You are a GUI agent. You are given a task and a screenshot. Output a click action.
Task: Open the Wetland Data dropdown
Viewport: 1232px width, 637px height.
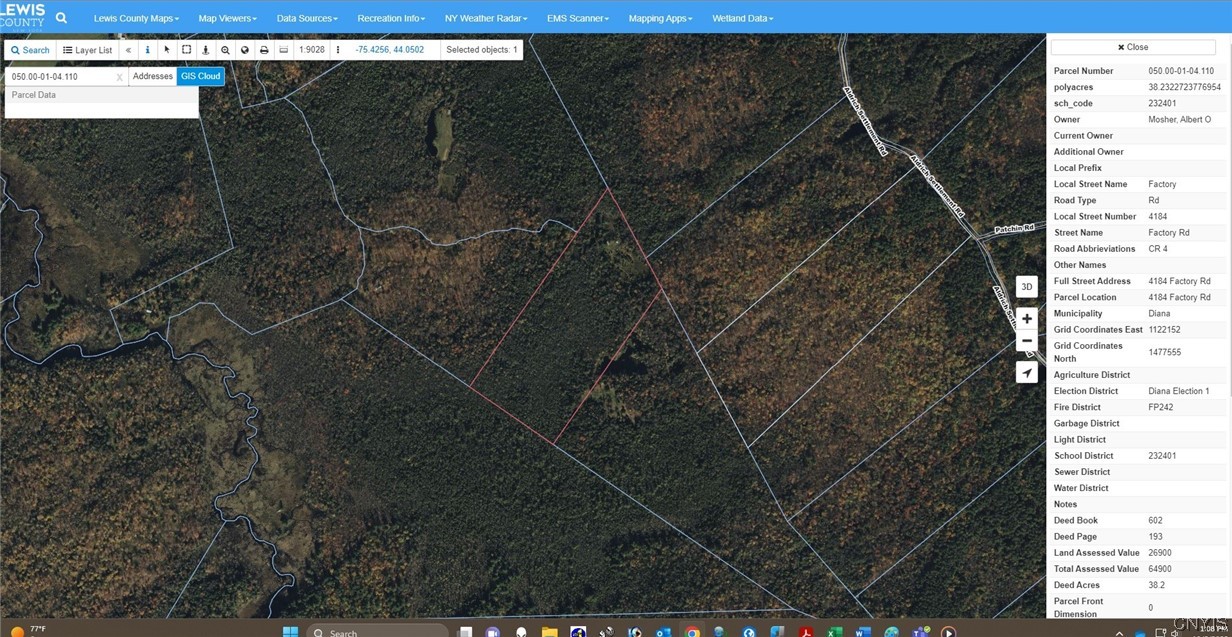click(x=742, y=18)
